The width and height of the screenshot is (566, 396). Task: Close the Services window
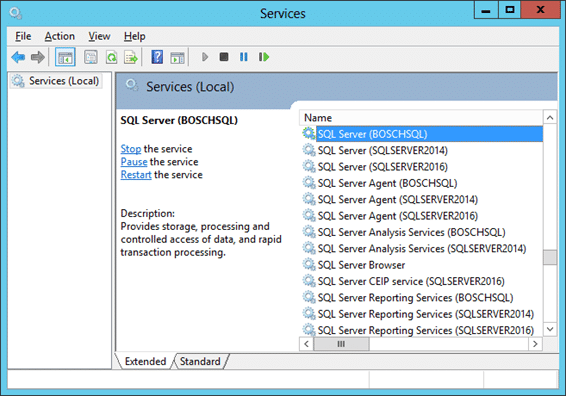coord(540,10)
